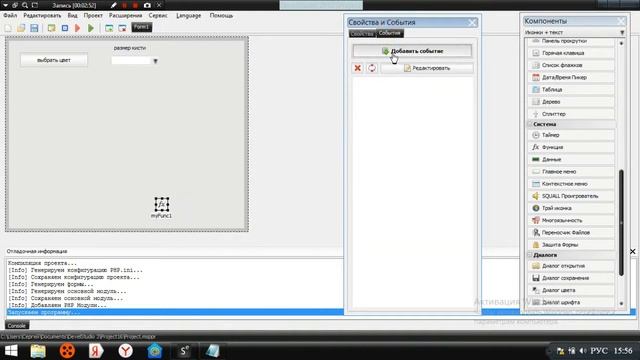This screenshot has height=360, width=640.
Task: Click the Редактировать event button
Action: pos(427,68)
